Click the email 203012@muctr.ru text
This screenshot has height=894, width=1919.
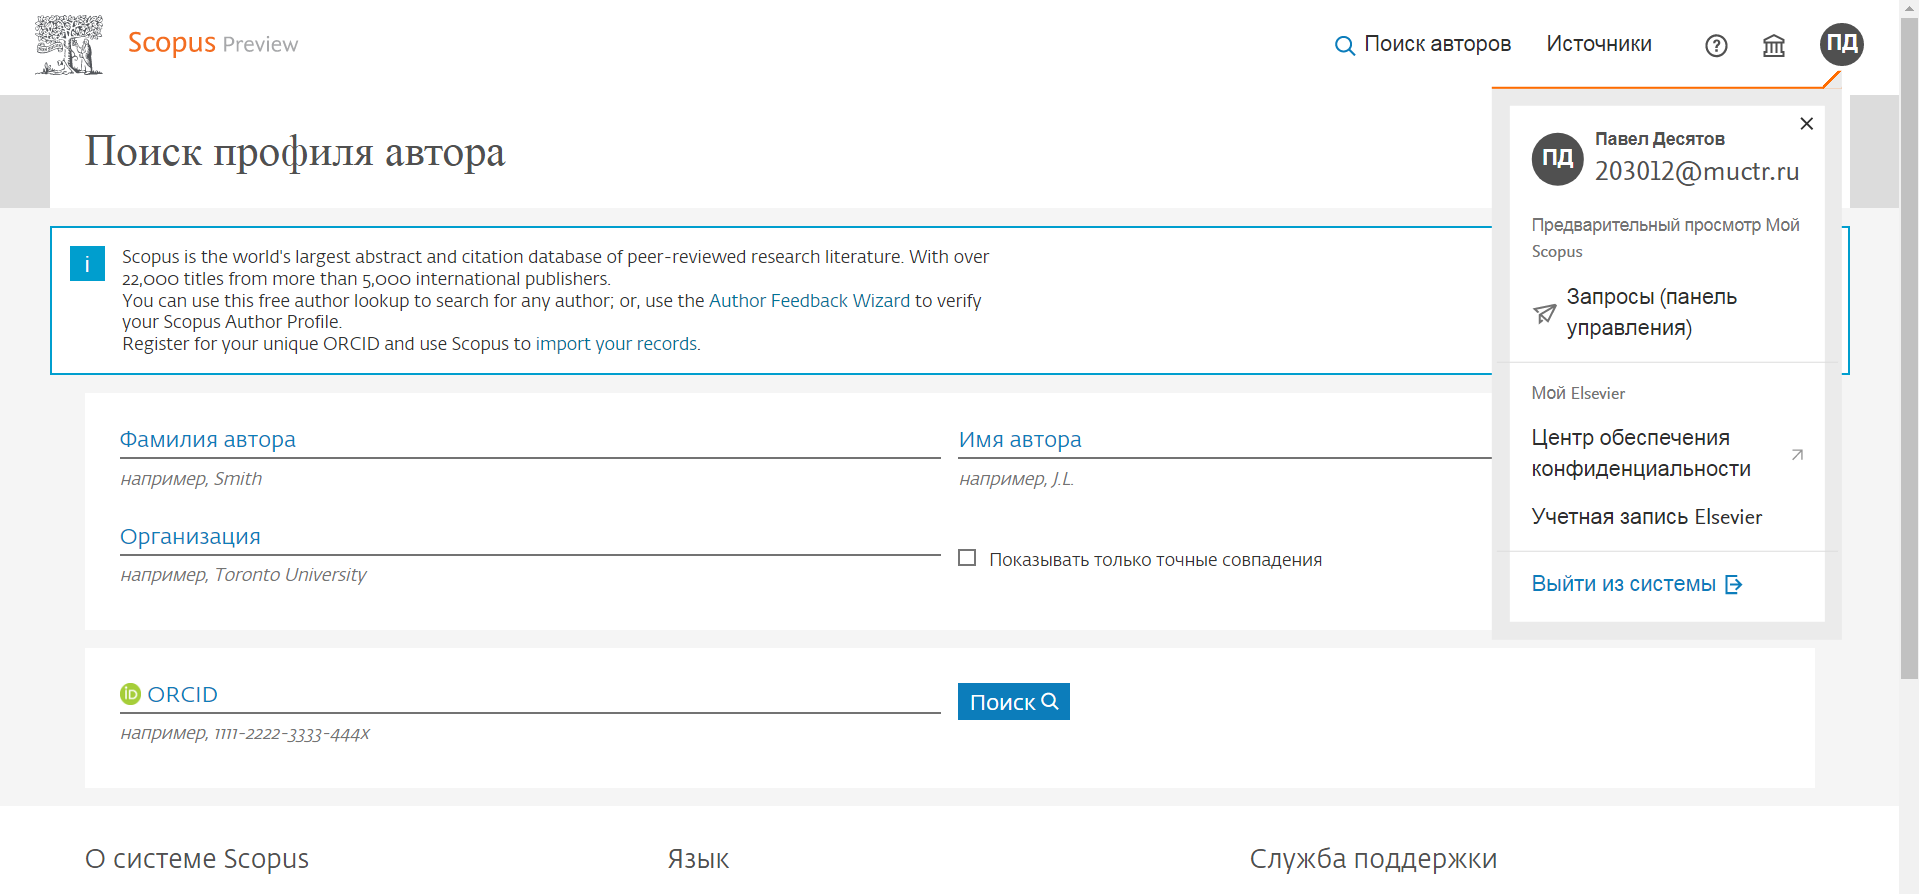pyautogui.click(x=1697, y=171)
